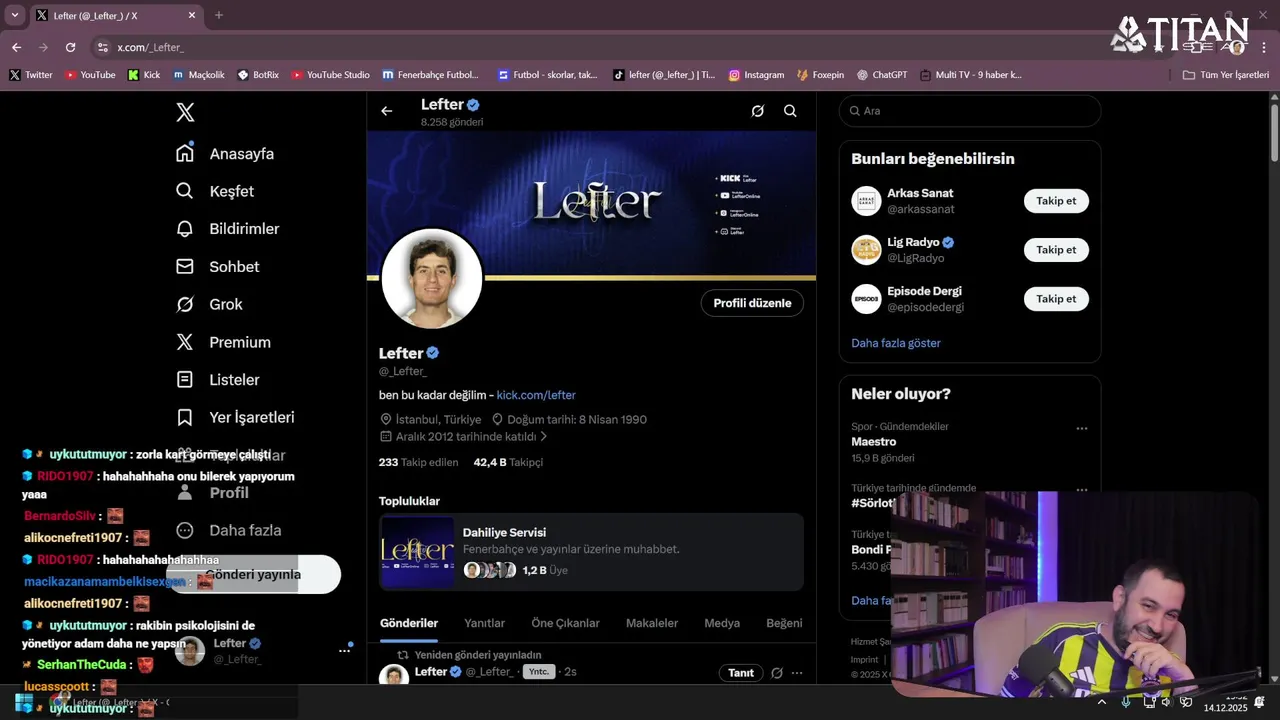The image size is (1280, 720).
Task: Open more options on Lefter's post
Action: (x=797, y=673)
